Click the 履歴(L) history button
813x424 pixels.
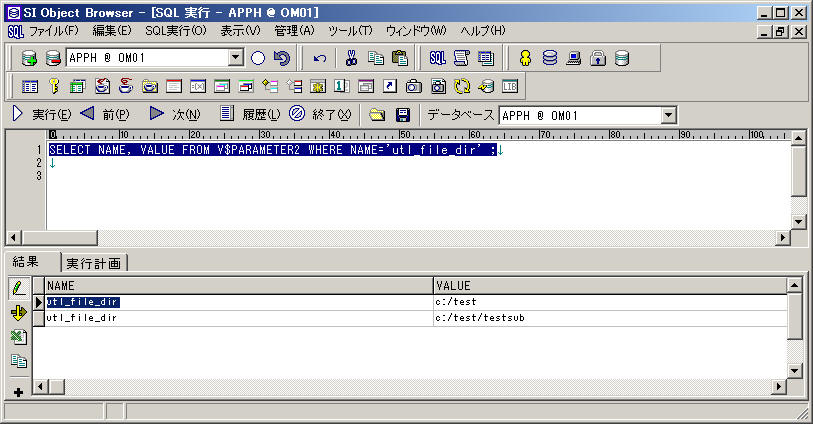[x=250, y=115]
